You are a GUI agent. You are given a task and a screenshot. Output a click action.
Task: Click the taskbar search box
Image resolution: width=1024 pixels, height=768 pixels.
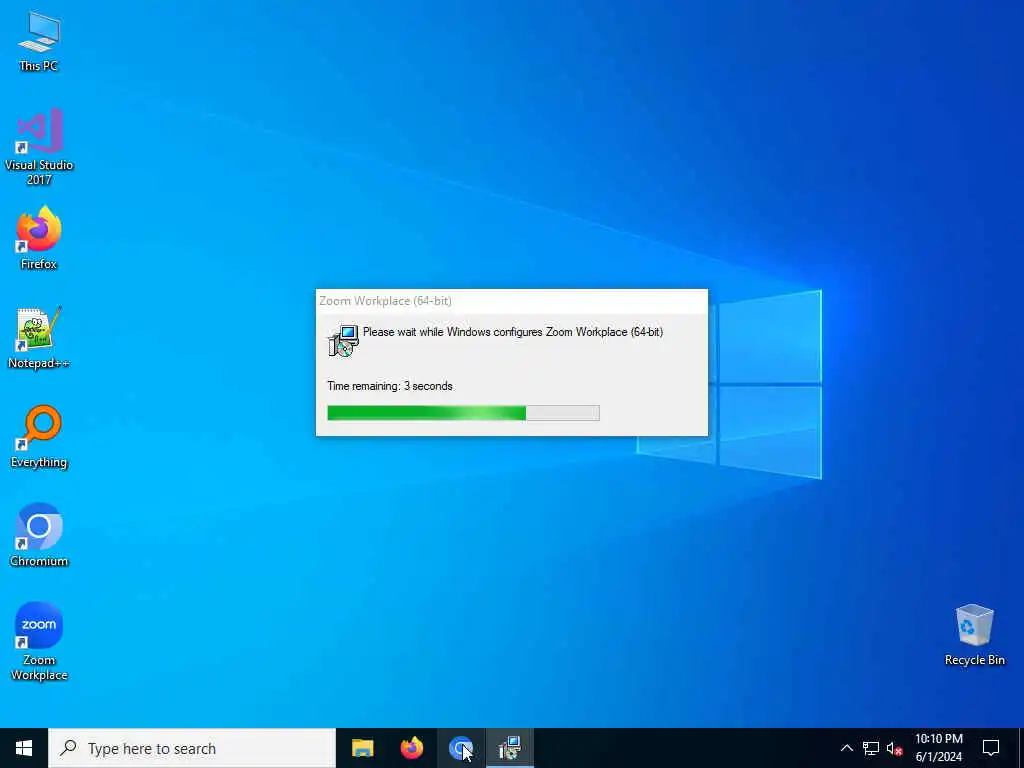tap(192, 748)
